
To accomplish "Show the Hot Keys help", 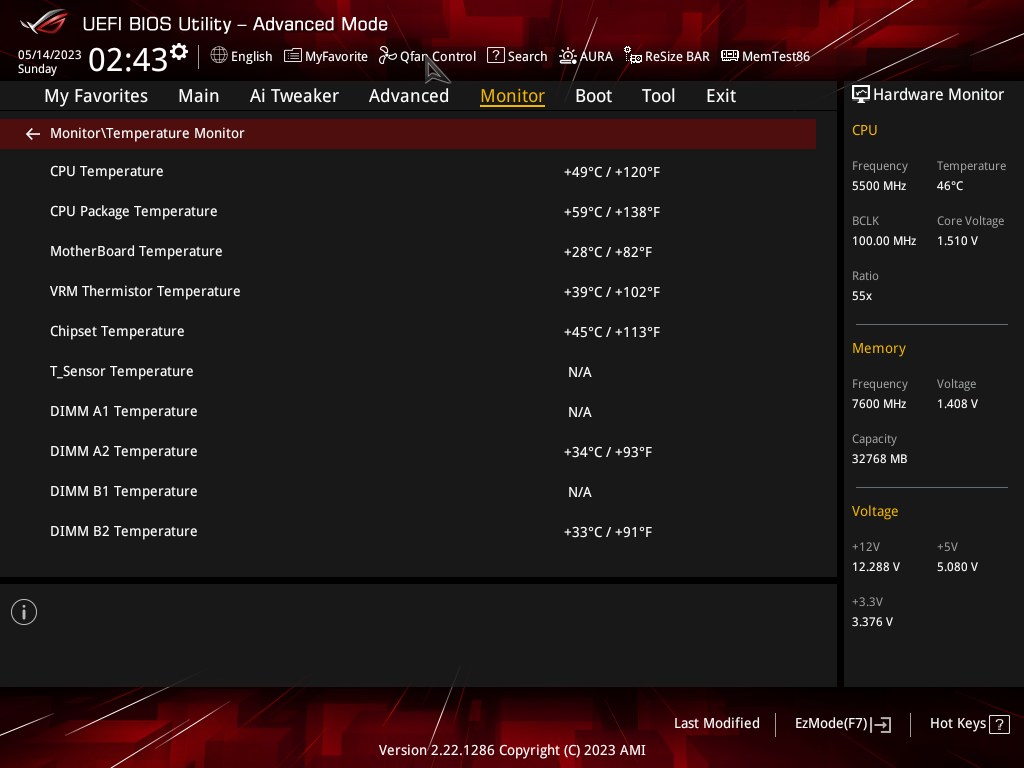I will [969, 724].
